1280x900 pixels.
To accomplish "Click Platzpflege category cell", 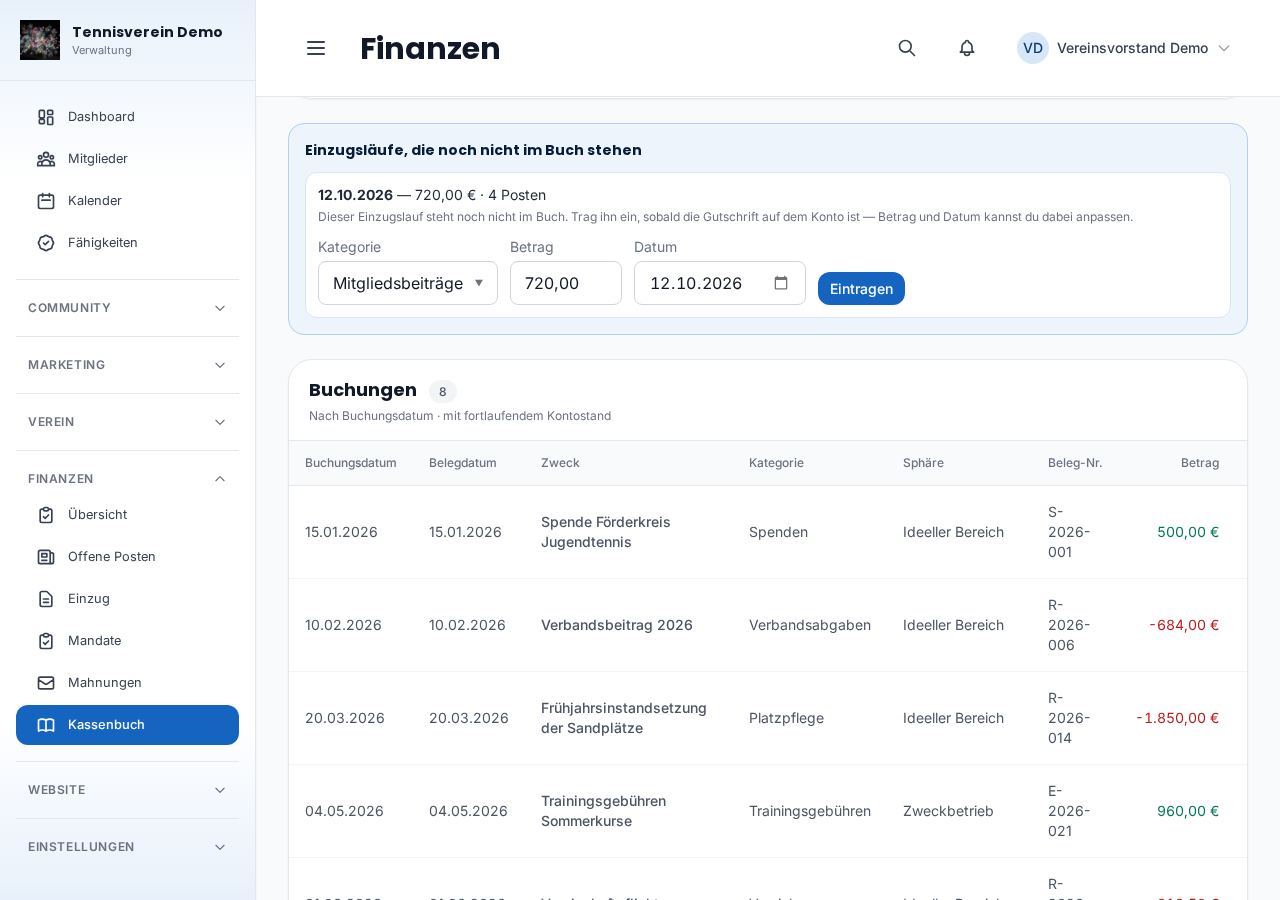I will click(786, 718).
